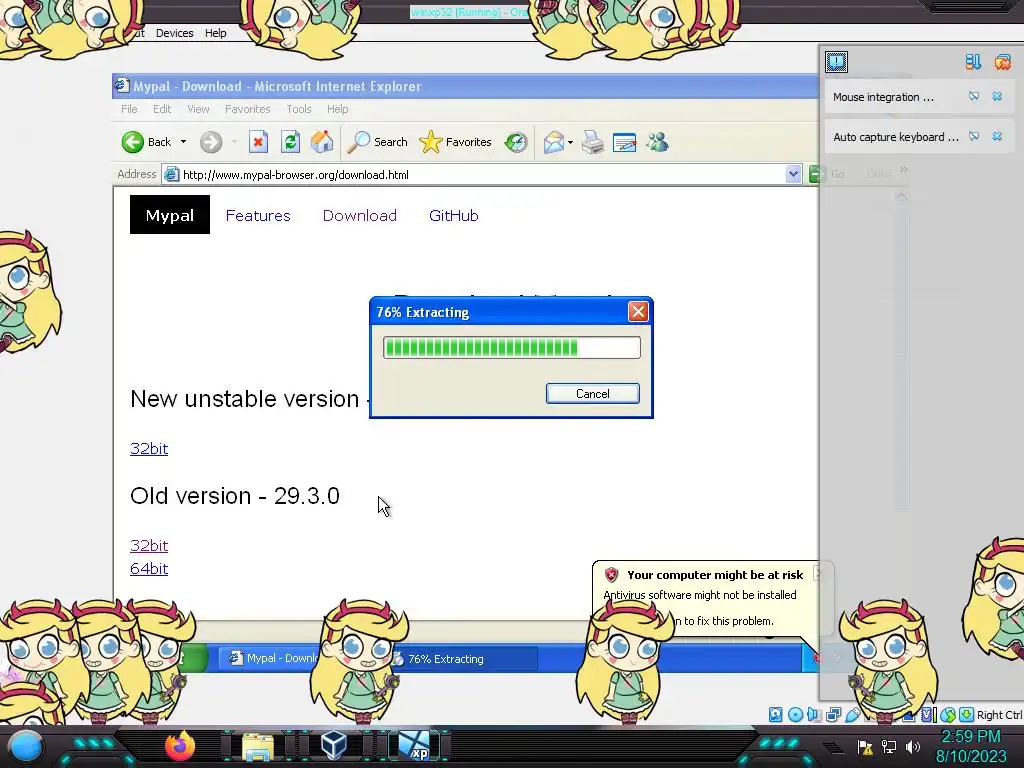The image size is (1024, 768).
Task: Click the VirtualBox optical disk status icon
Action: [795, 714]
